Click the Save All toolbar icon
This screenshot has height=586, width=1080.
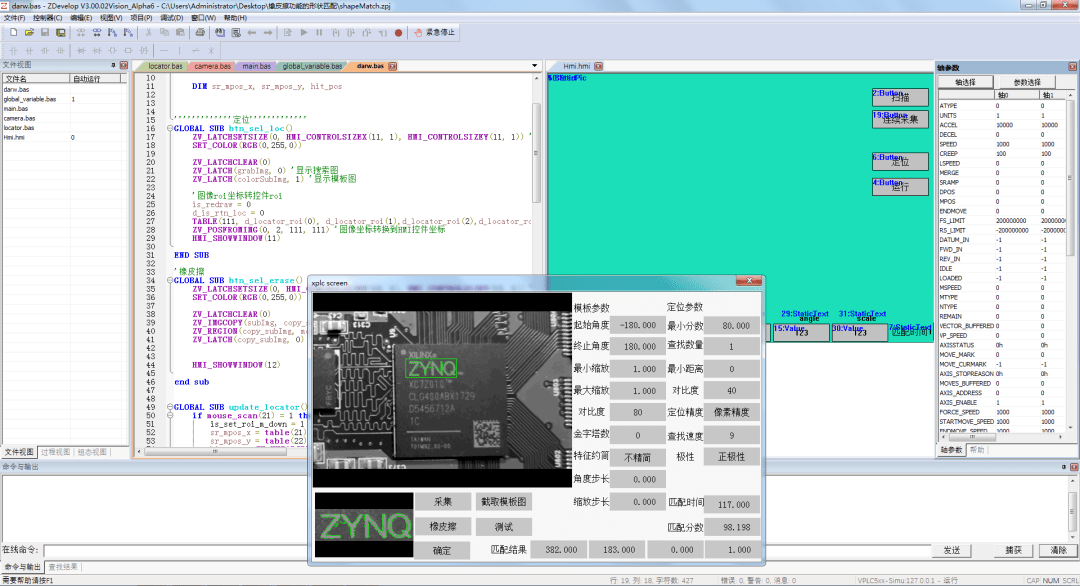pos(61,33)
